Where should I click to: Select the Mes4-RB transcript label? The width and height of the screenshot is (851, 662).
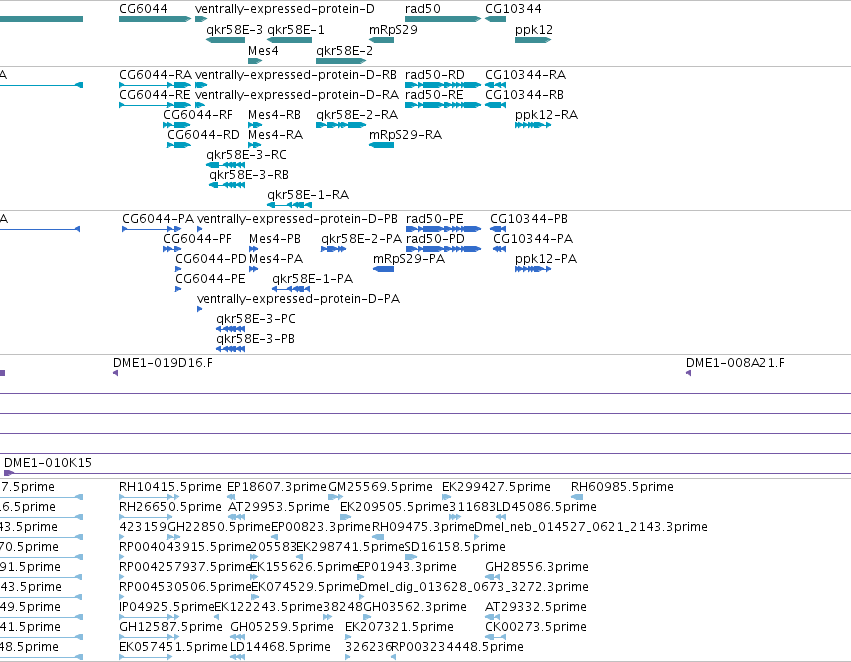pos(275,115)
